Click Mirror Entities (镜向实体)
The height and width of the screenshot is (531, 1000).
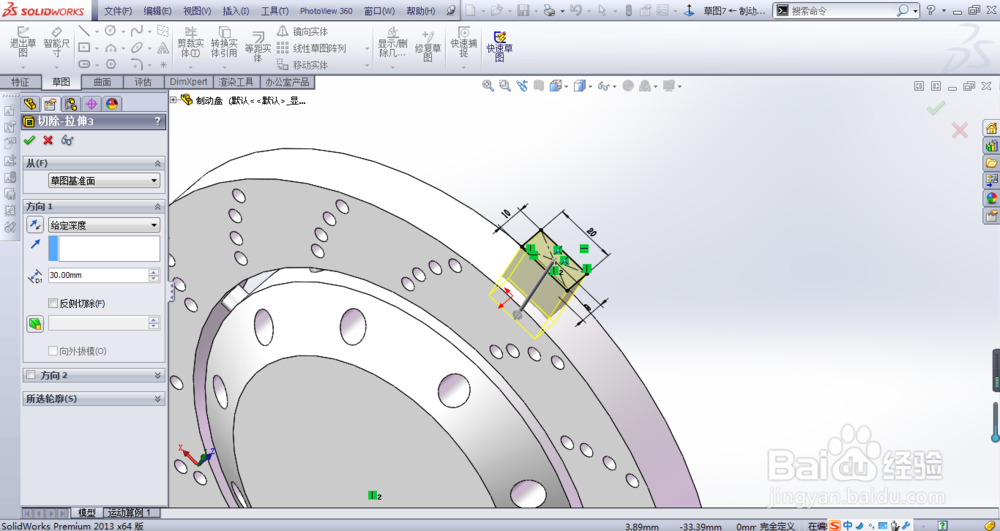(303, 31)
